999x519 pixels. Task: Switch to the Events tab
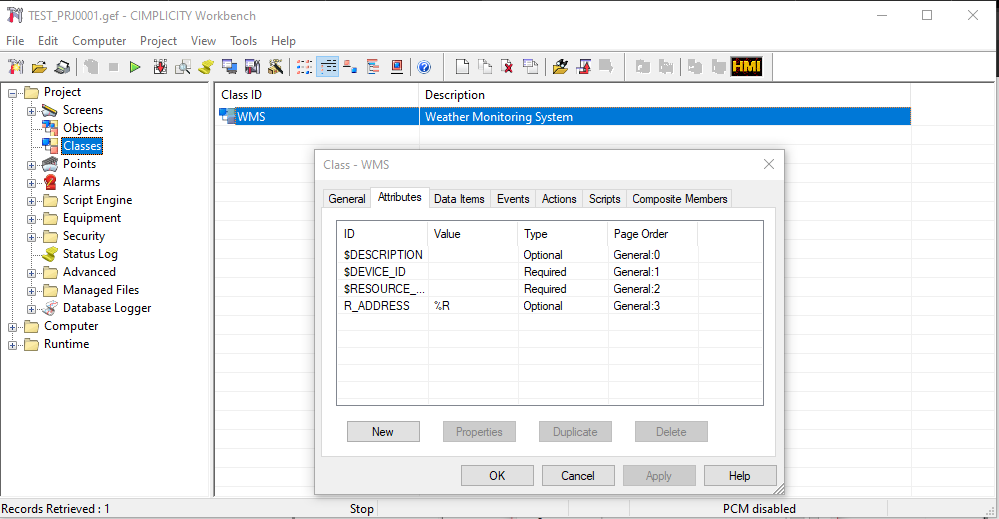point(513,199)
